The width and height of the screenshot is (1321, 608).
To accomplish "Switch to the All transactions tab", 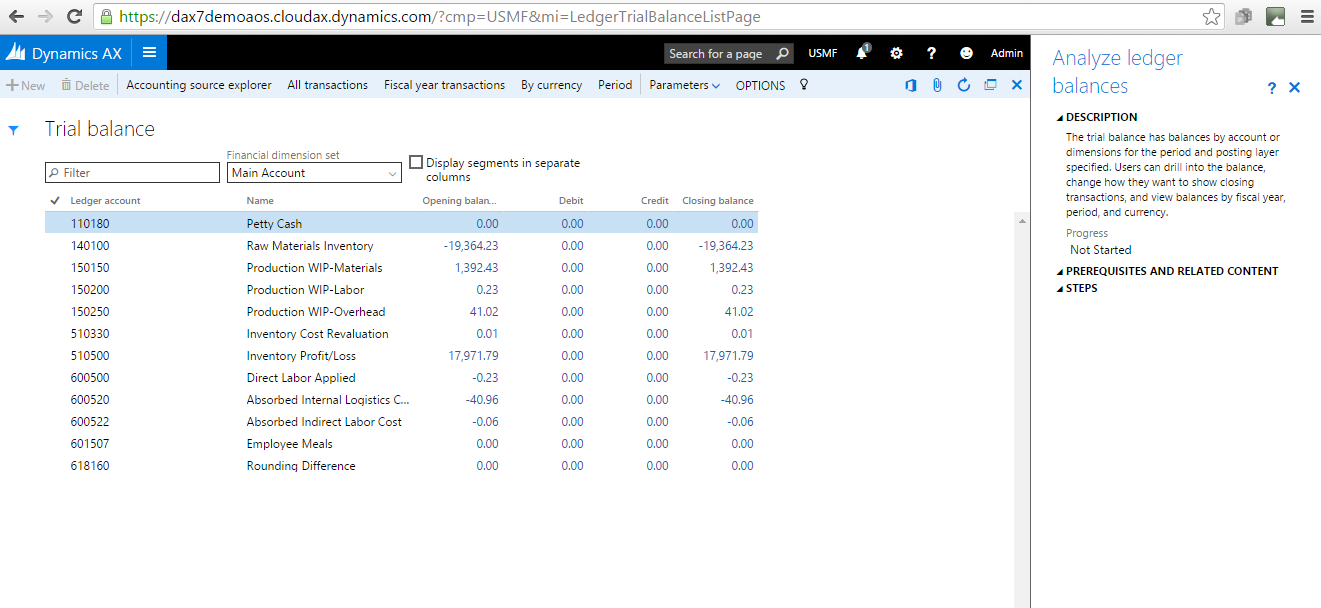I will pyautogui.click(x=327, y=85).
